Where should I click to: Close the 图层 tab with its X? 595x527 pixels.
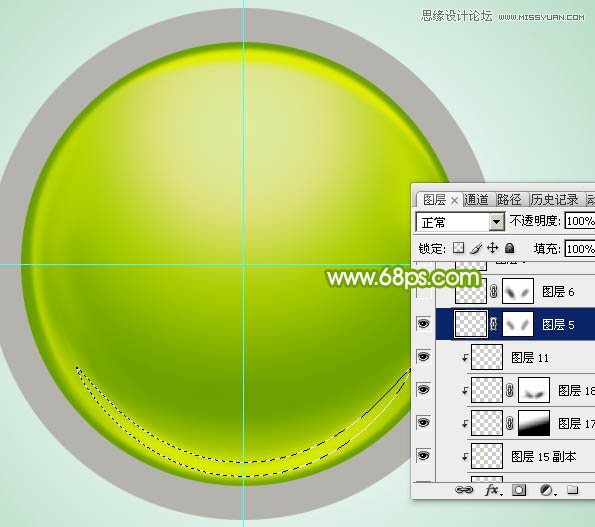click(x=454, y=201)
